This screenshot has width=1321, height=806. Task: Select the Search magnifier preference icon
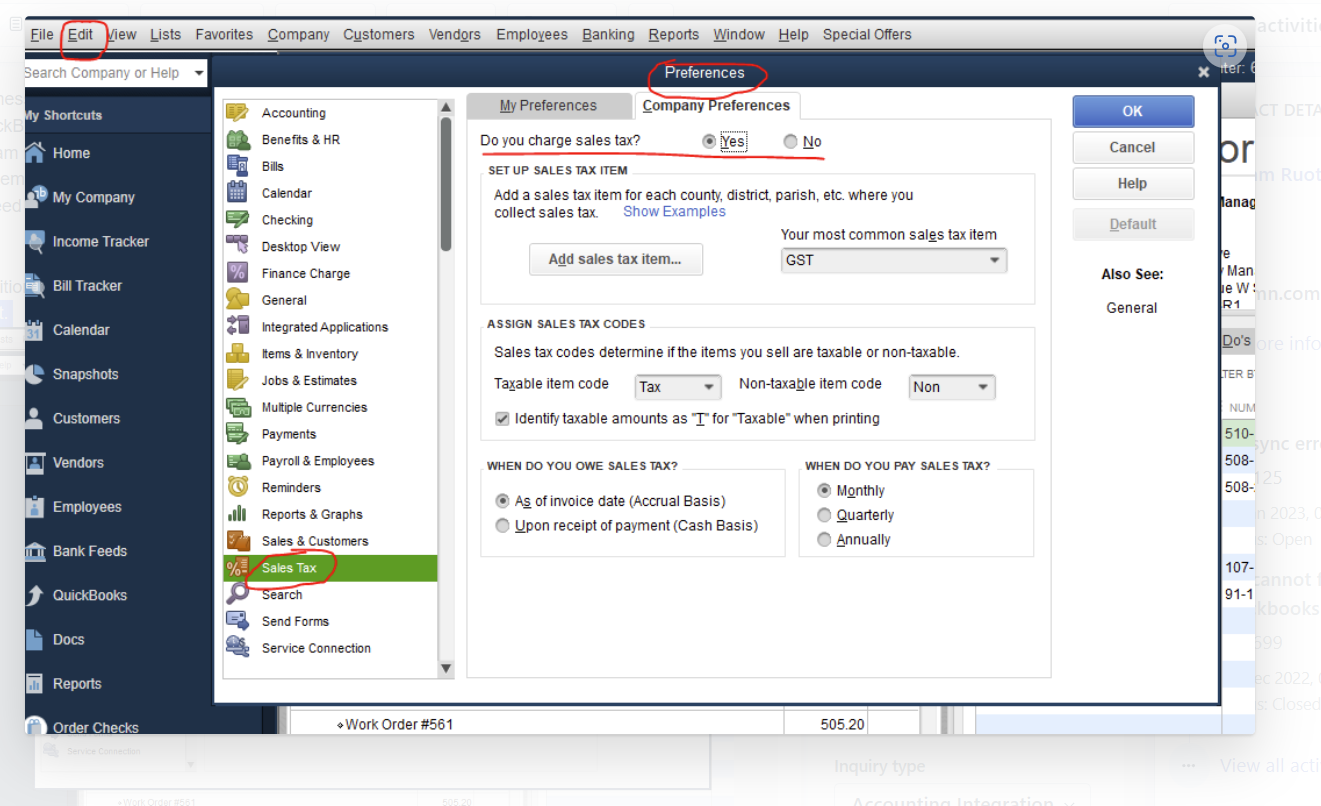click(237, 594)
